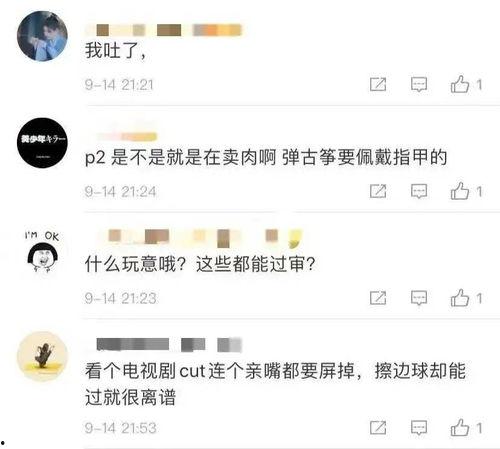Open the I'M OK meme avatar
Screen dimensions: 500x449
42,251
